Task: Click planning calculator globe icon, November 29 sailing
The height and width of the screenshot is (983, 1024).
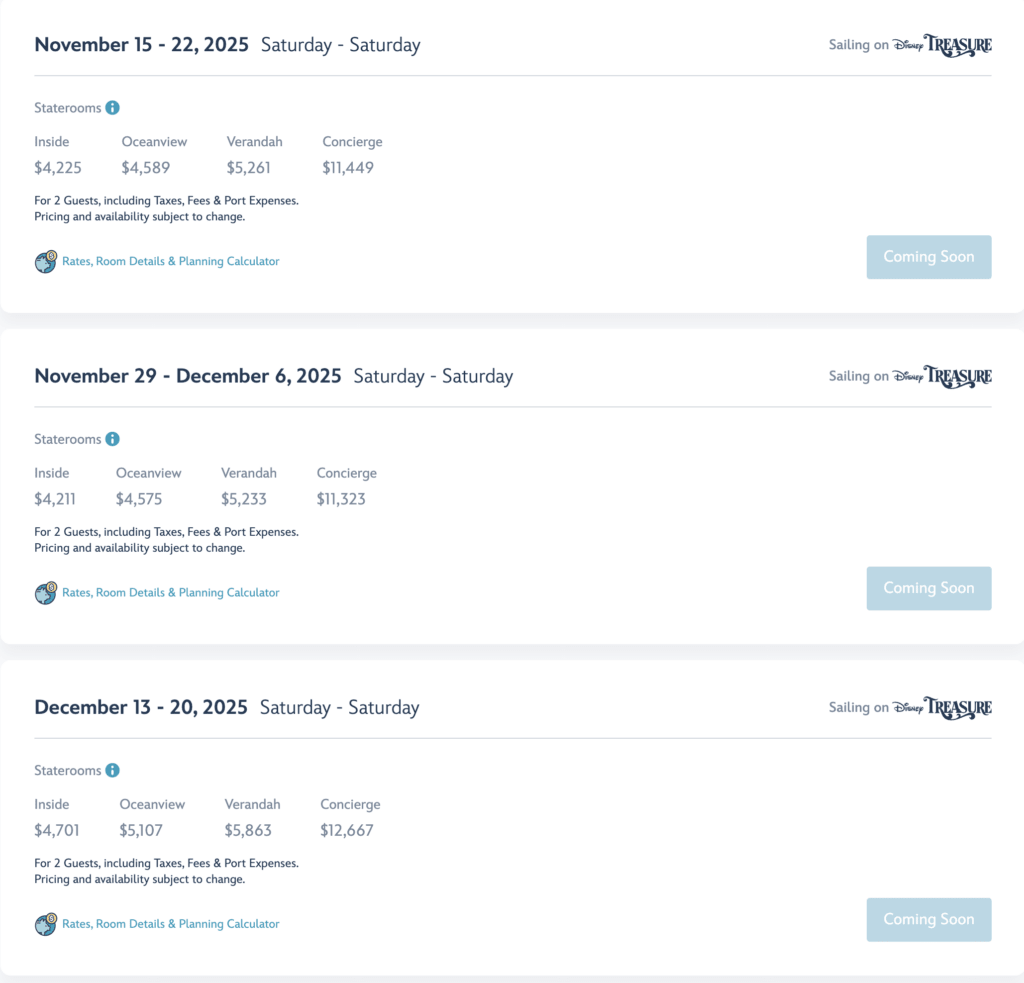Action: pos(46,593)
